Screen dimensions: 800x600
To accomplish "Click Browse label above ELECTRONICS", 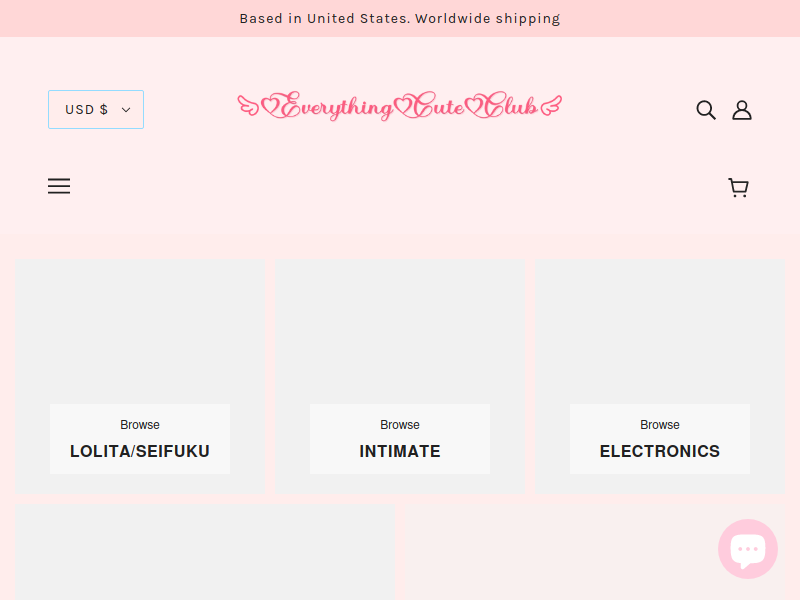I will [660, 424].
